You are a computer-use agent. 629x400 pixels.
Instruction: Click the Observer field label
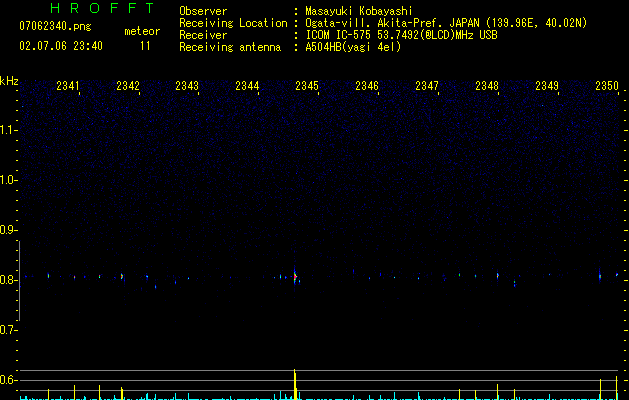point(203,11)
